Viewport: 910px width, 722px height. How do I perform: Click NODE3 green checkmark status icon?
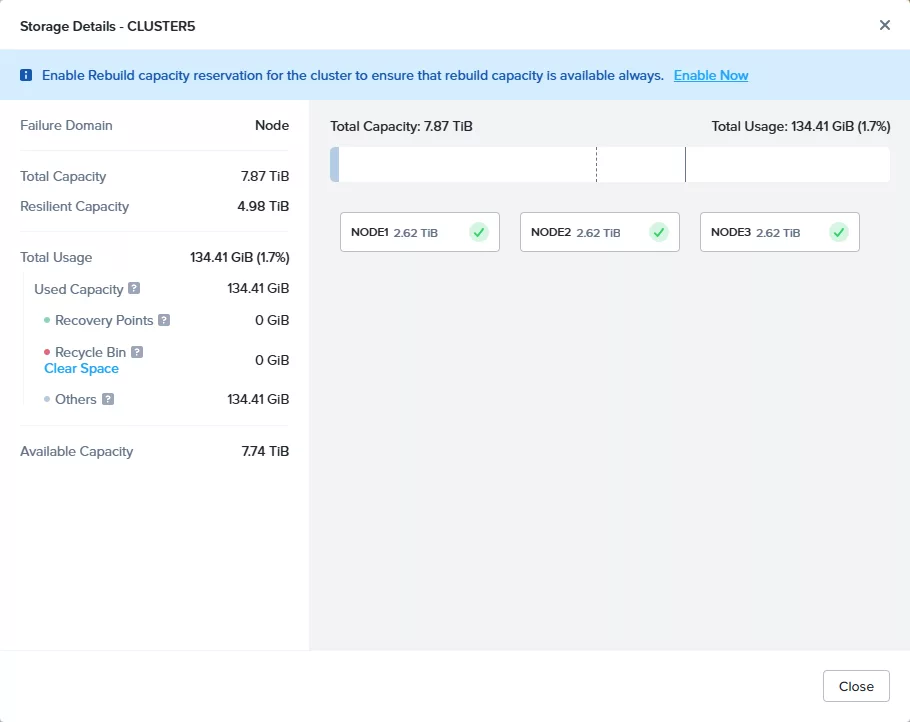[x=839, y=232]
